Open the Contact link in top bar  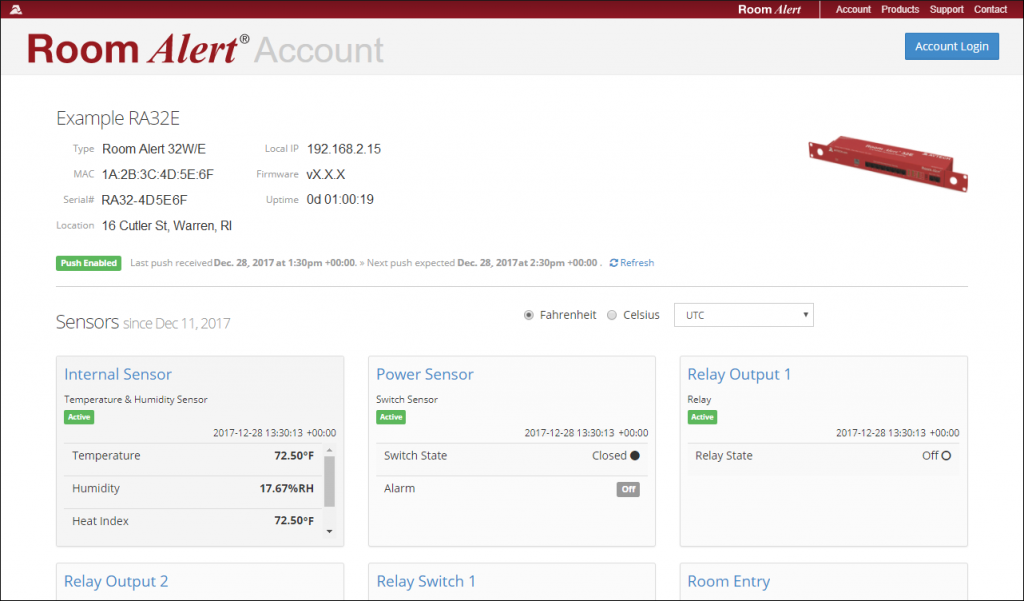click(990, 10)
